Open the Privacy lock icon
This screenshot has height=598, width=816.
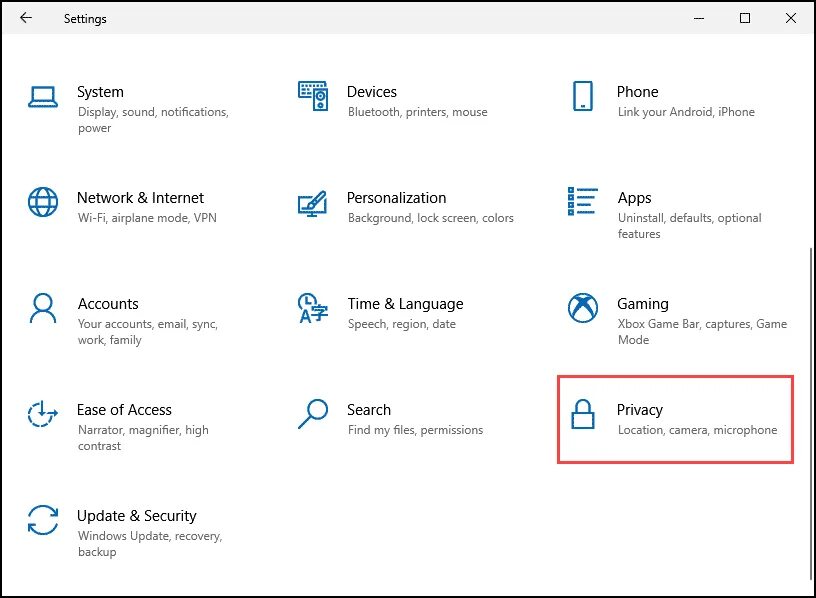[583, 414]
